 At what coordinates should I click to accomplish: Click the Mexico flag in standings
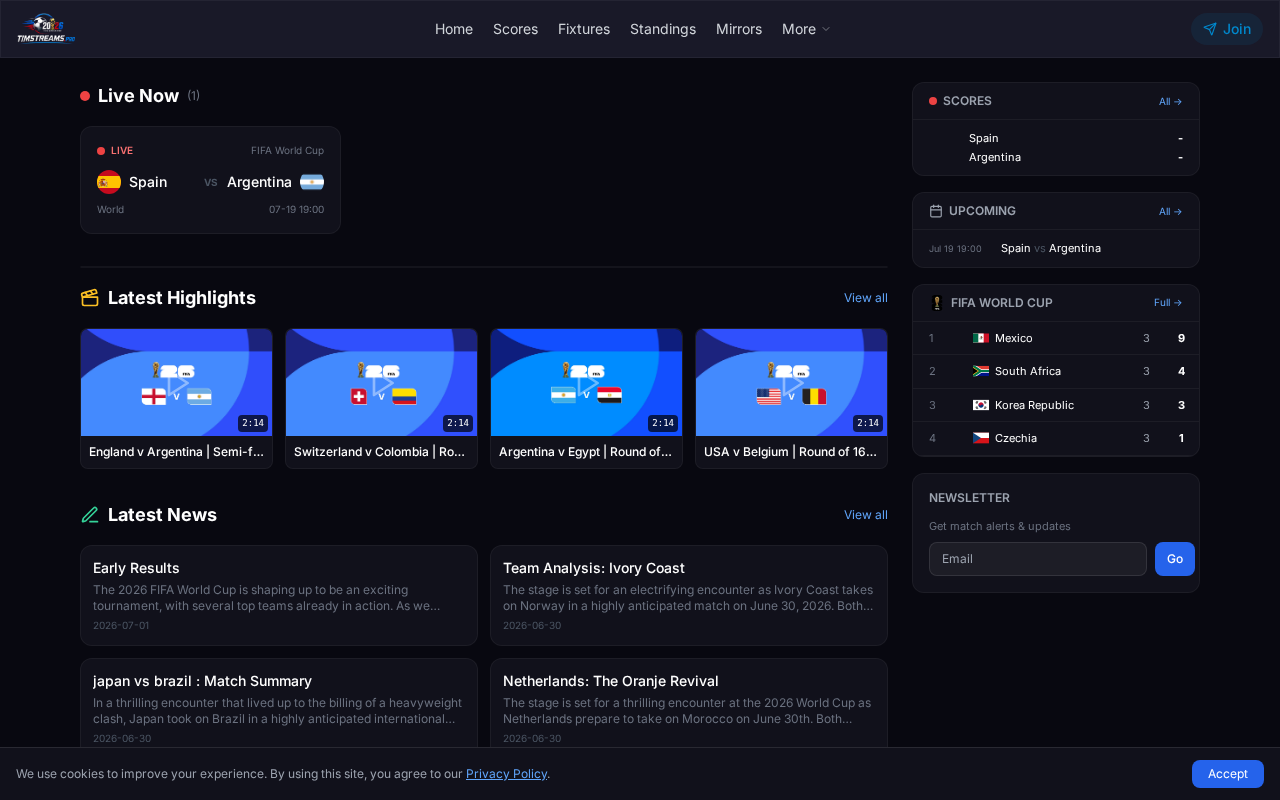click(x=981, y=338)
